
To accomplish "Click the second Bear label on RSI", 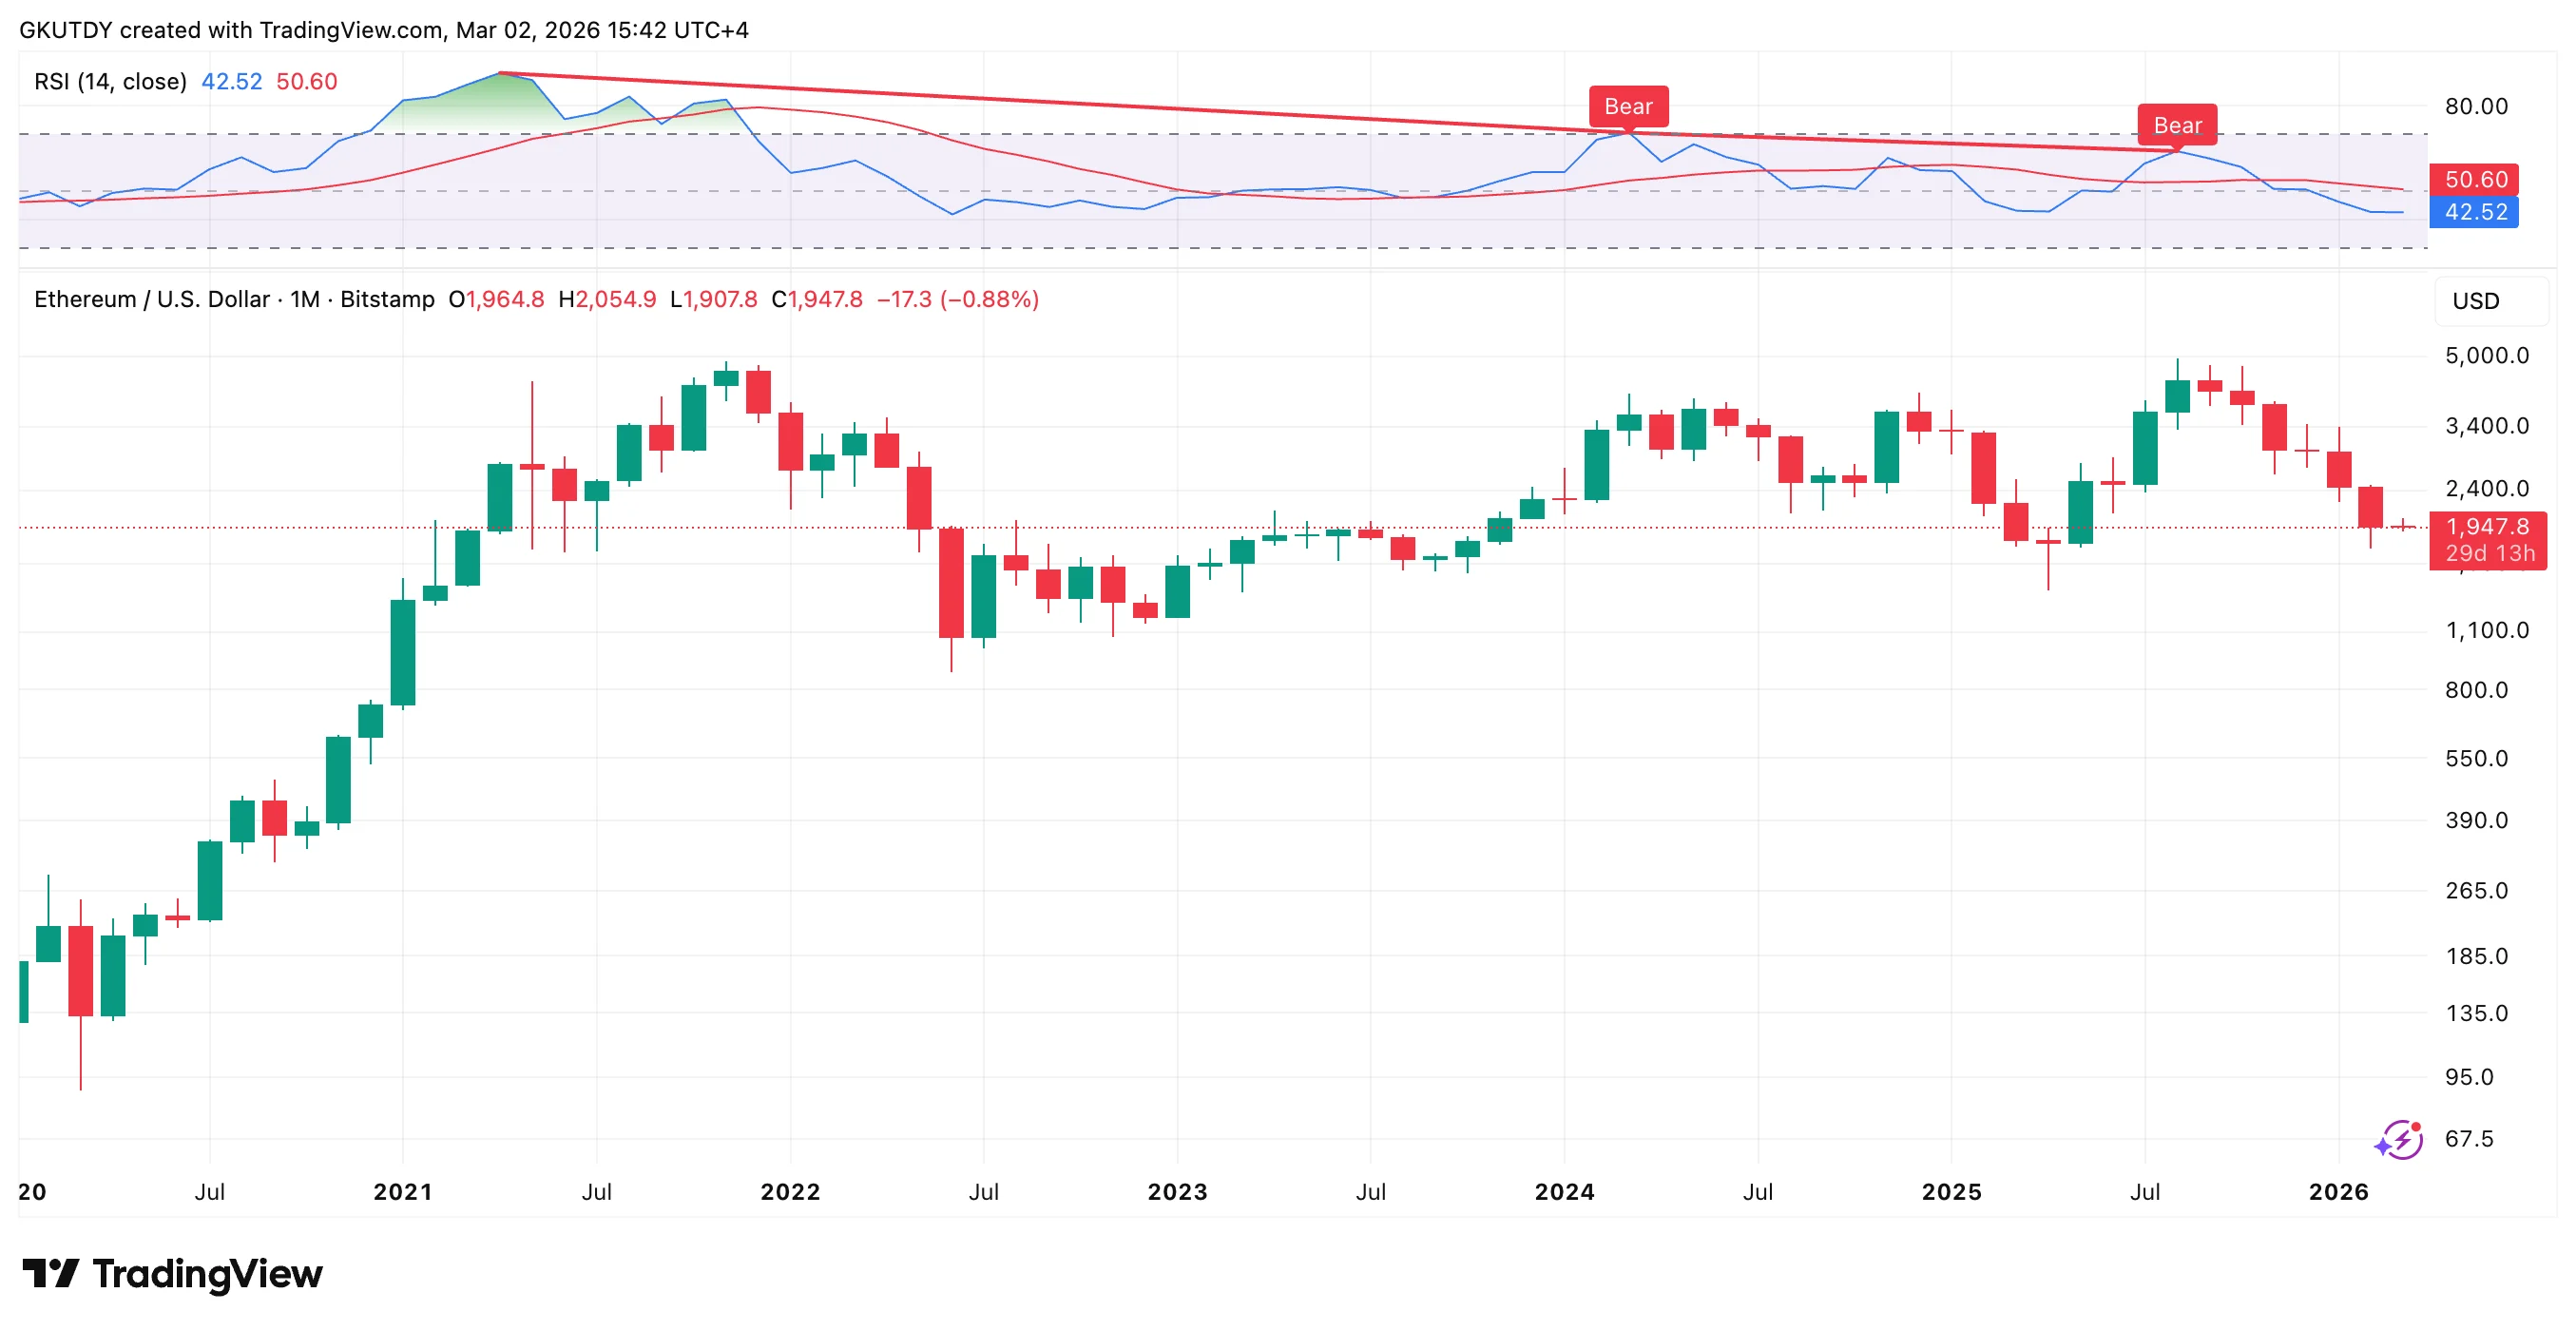I will (x=2177, y=125).
